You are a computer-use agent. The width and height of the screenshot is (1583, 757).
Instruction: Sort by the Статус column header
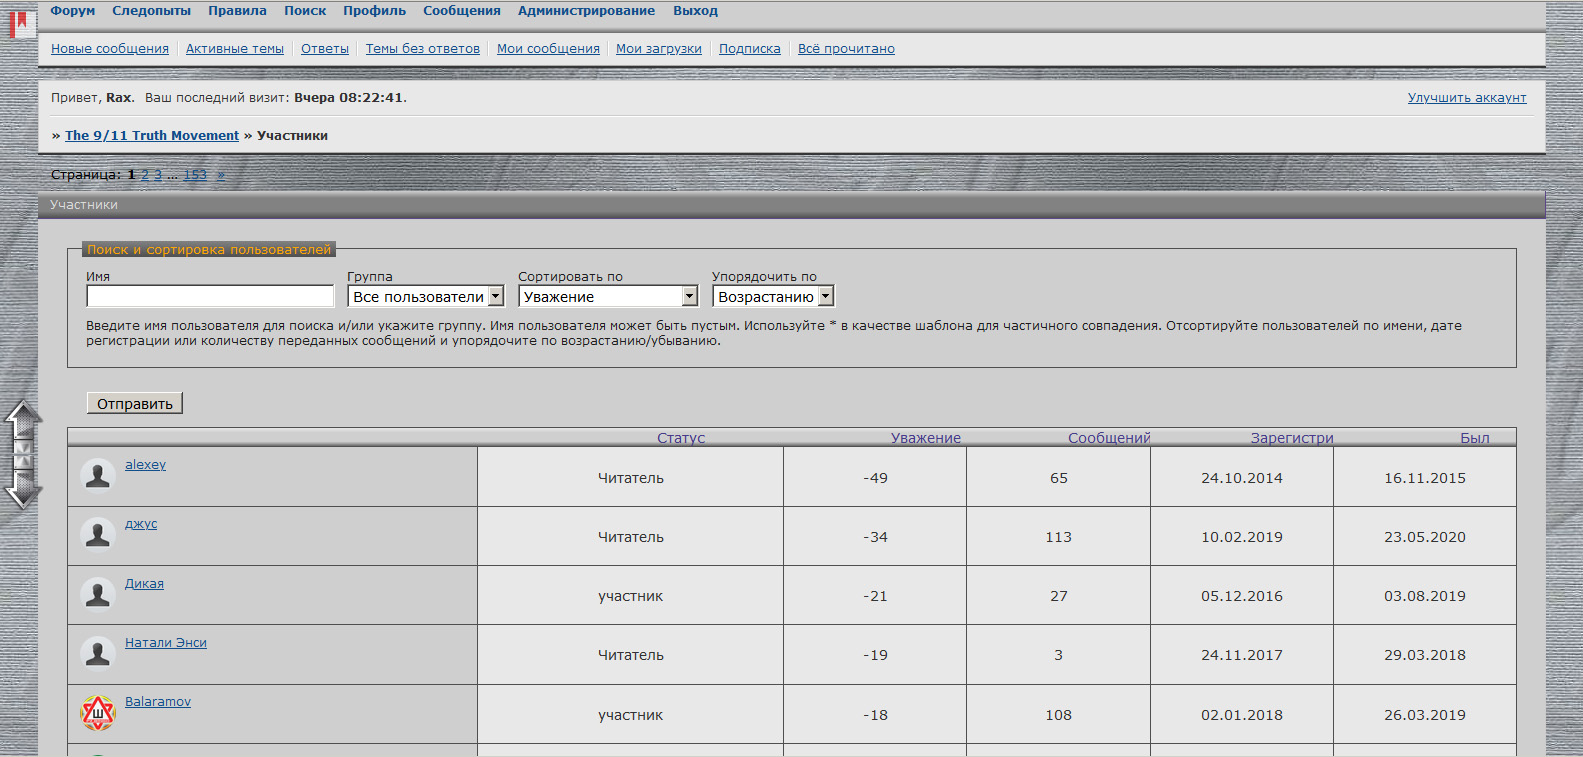tap(681, 438)
